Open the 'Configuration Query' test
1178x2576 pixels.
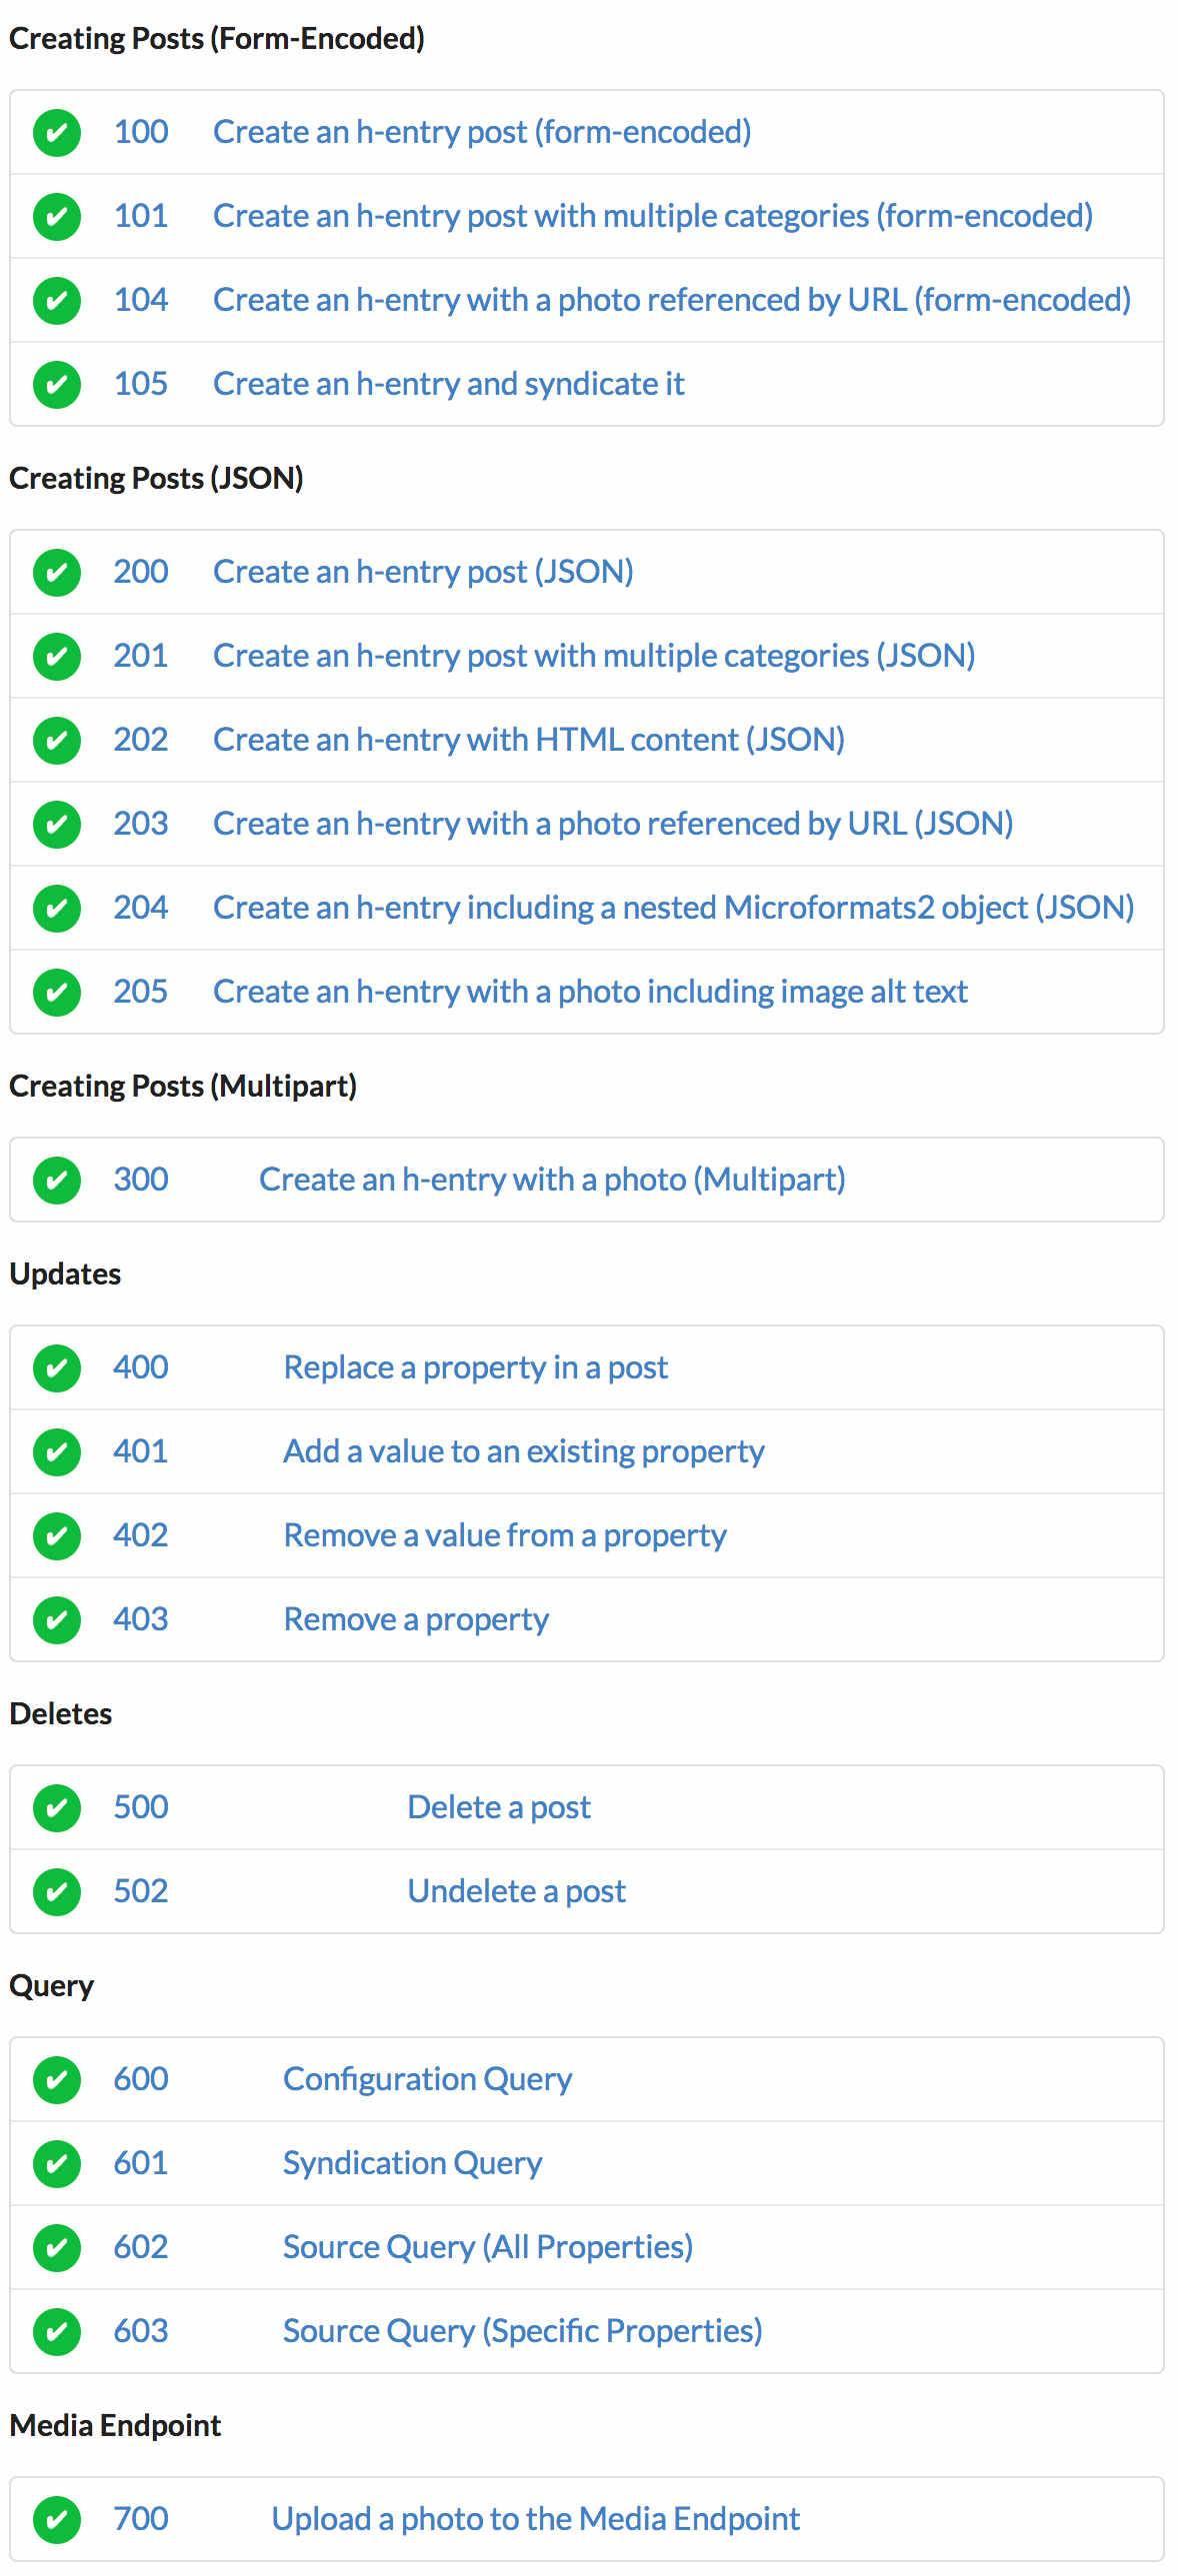(x=428, y=2080)
